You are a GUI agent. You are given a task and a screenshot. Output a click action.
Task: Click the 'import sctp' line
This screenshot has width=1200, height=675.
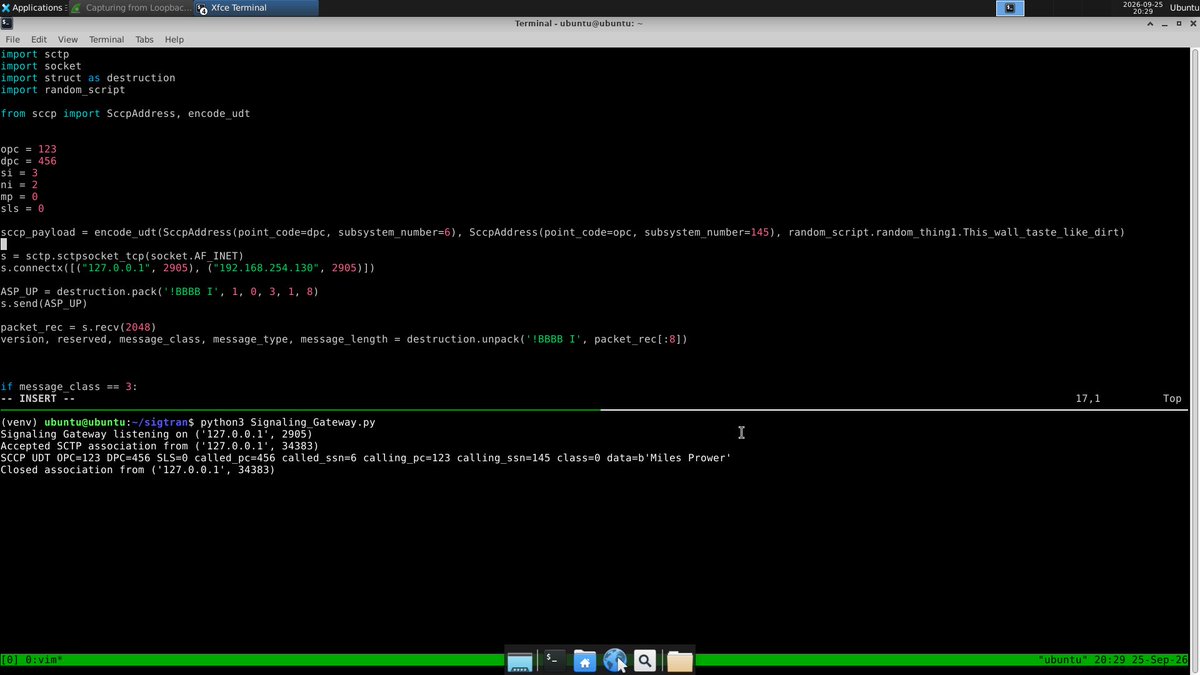click(35, 54)
